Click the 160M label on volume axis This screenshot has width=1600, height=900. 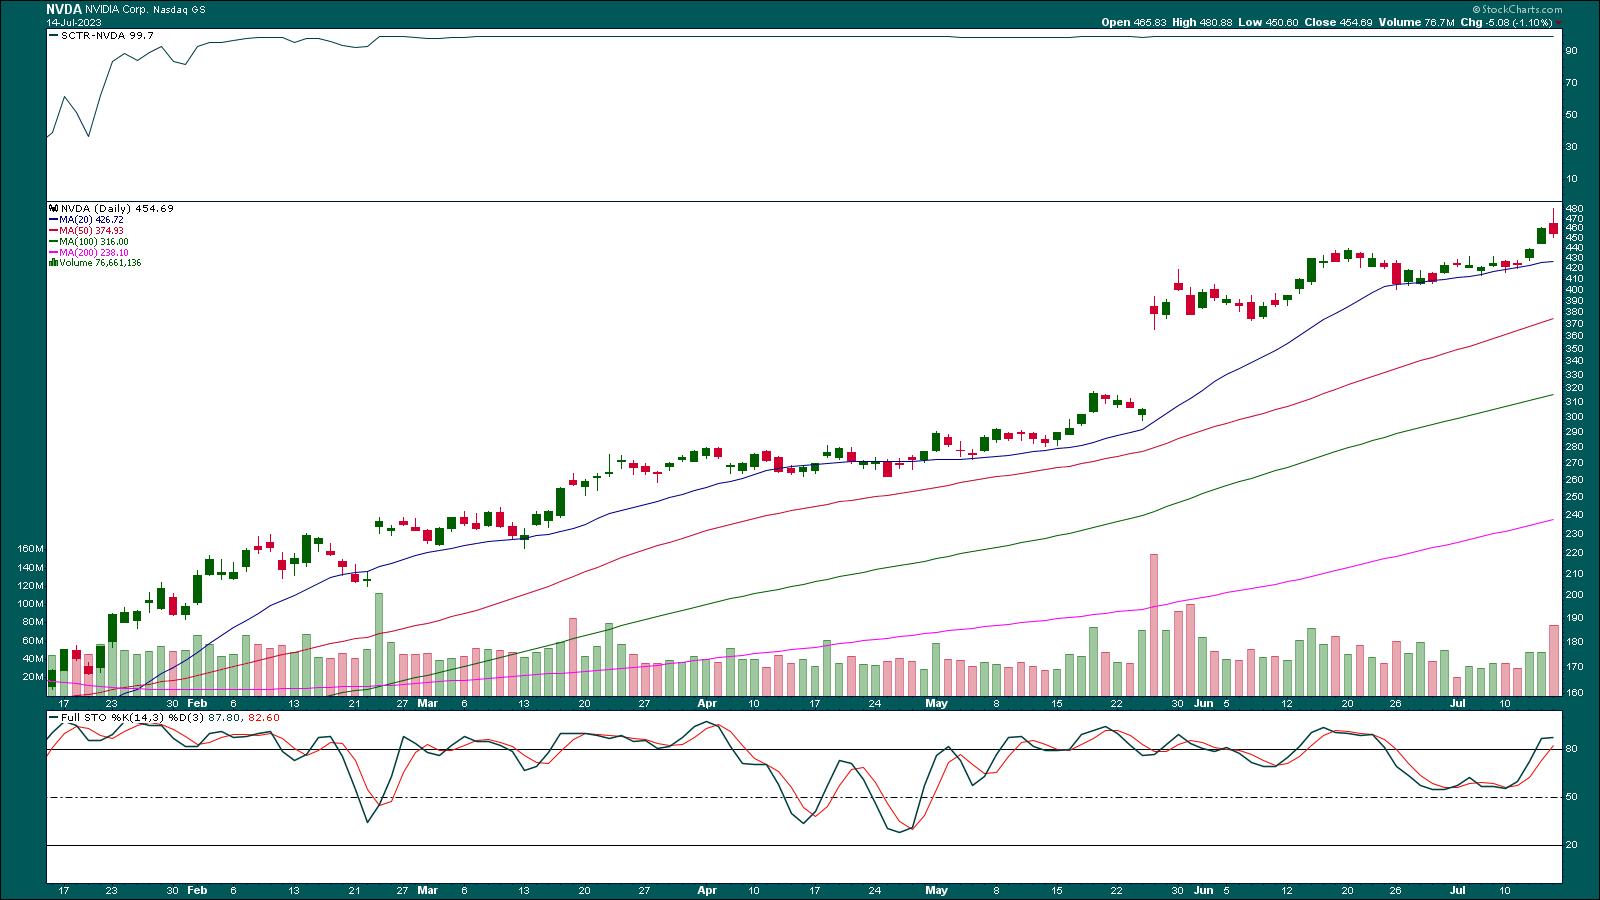pyautogui.click(x=30, y=549)
